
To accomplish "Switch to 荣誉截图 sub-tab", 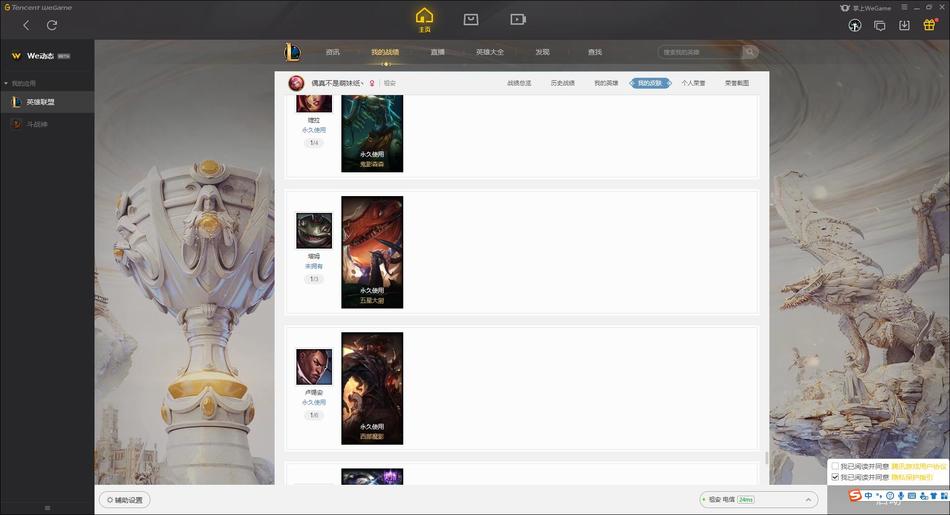I will (x=737, y=83).
